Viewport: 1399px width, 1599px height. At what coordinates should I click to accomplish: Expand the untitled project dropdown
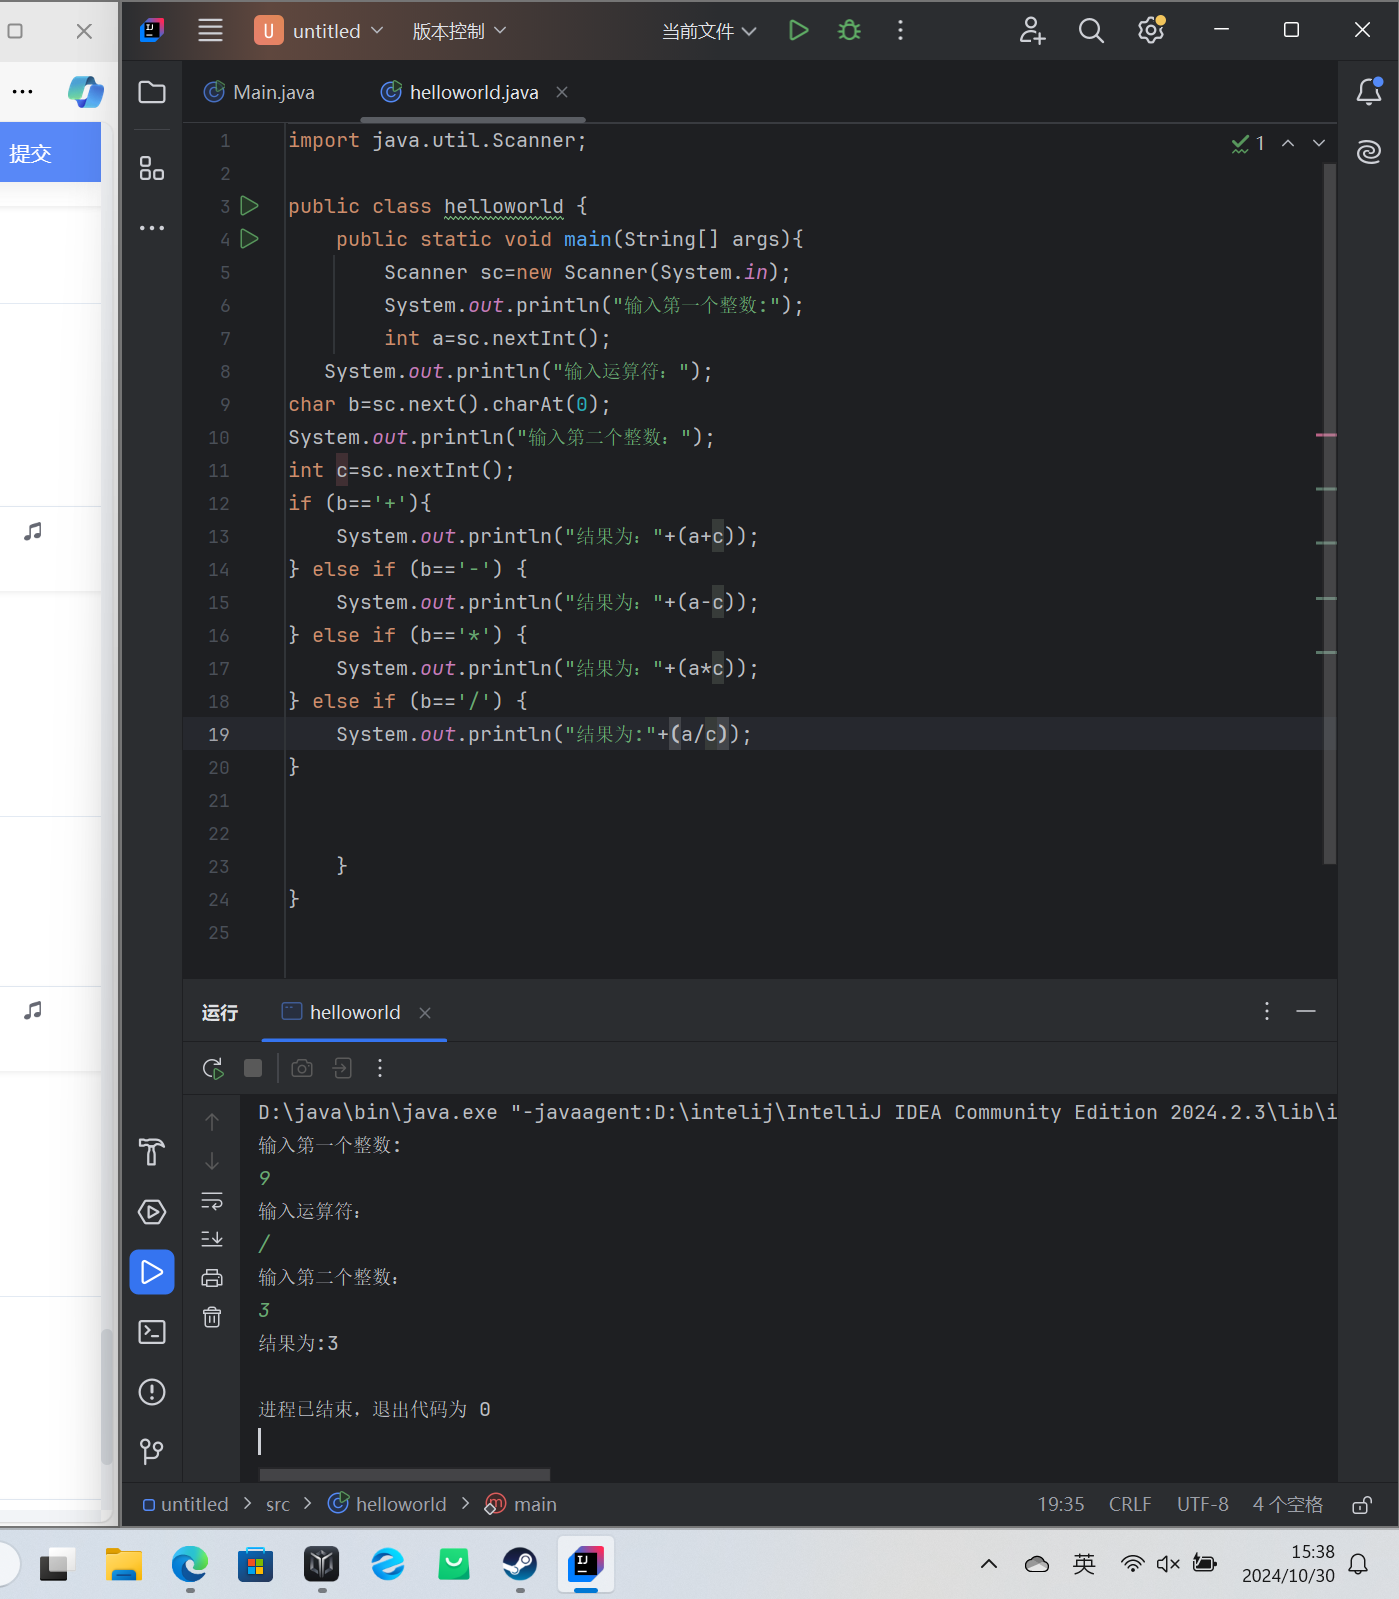coord(320,31)
